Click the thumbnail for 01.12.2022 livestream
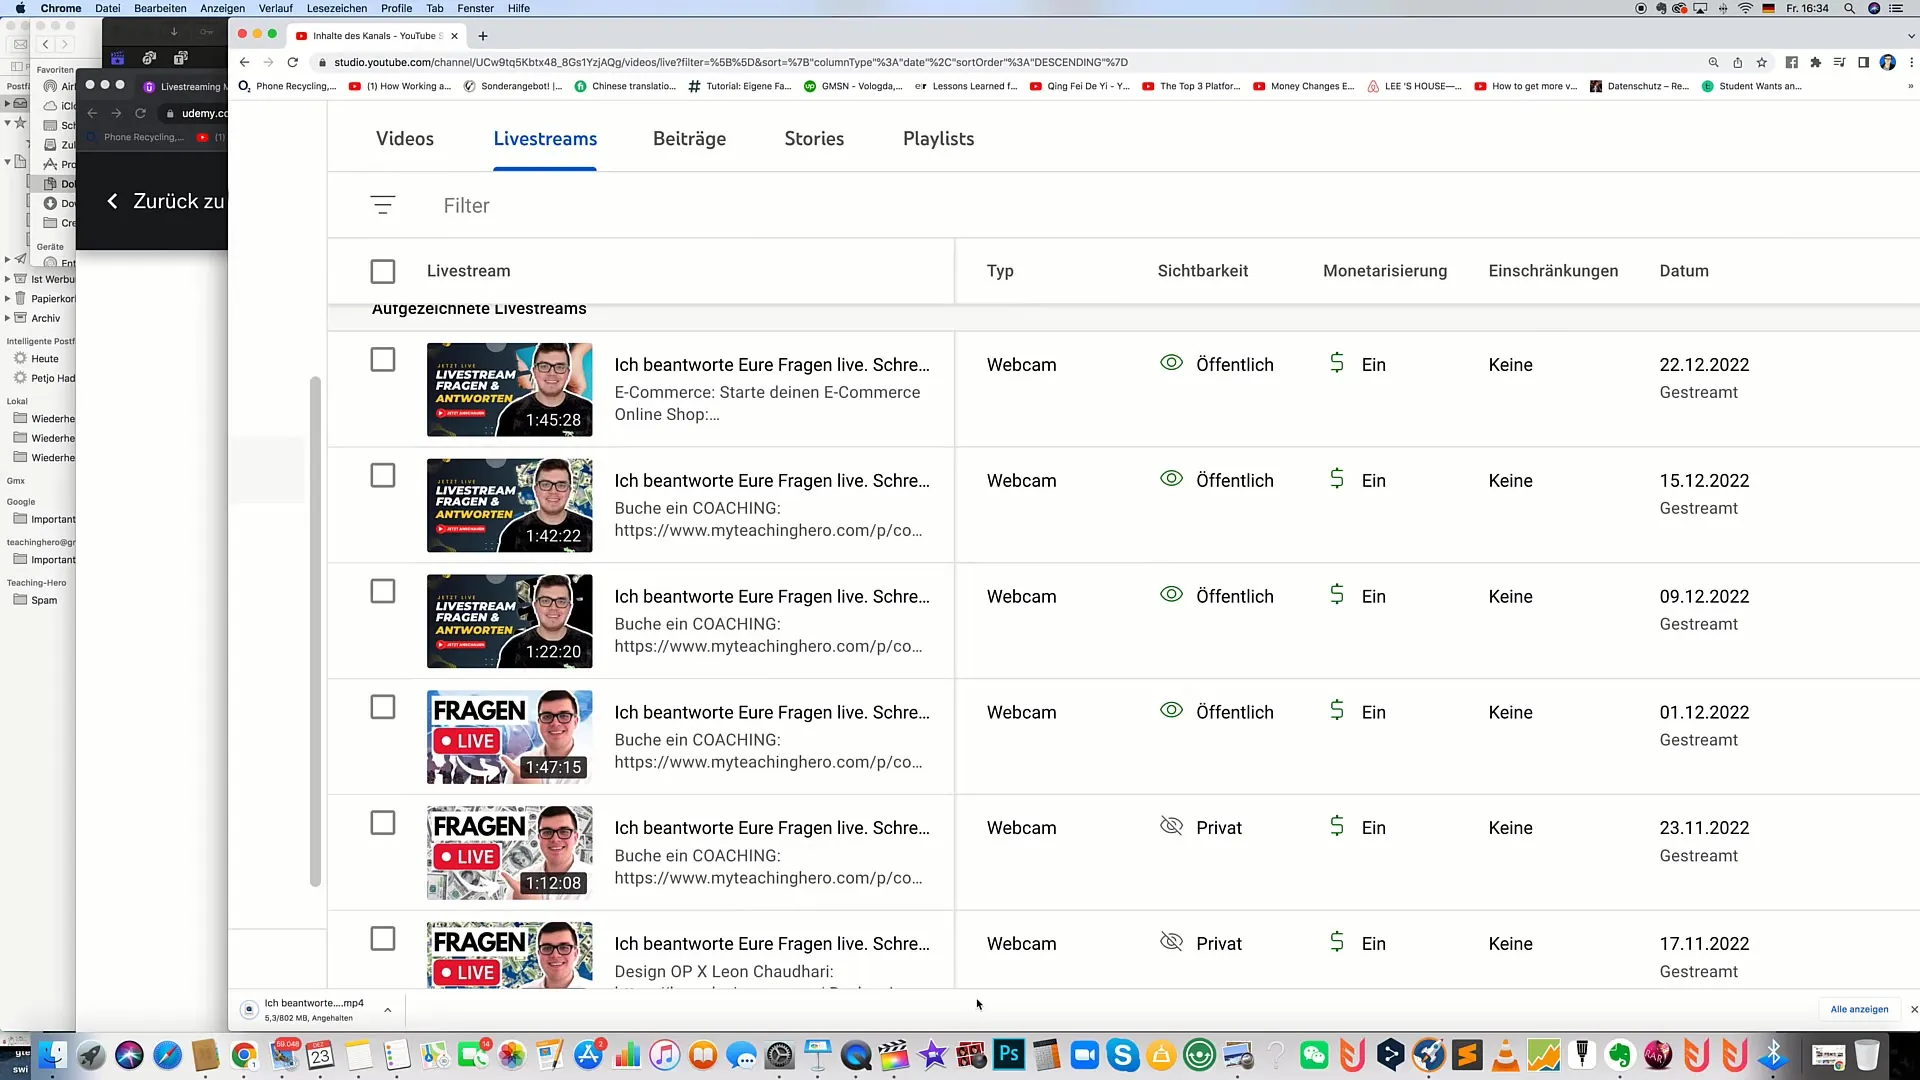 pos(509,737)
